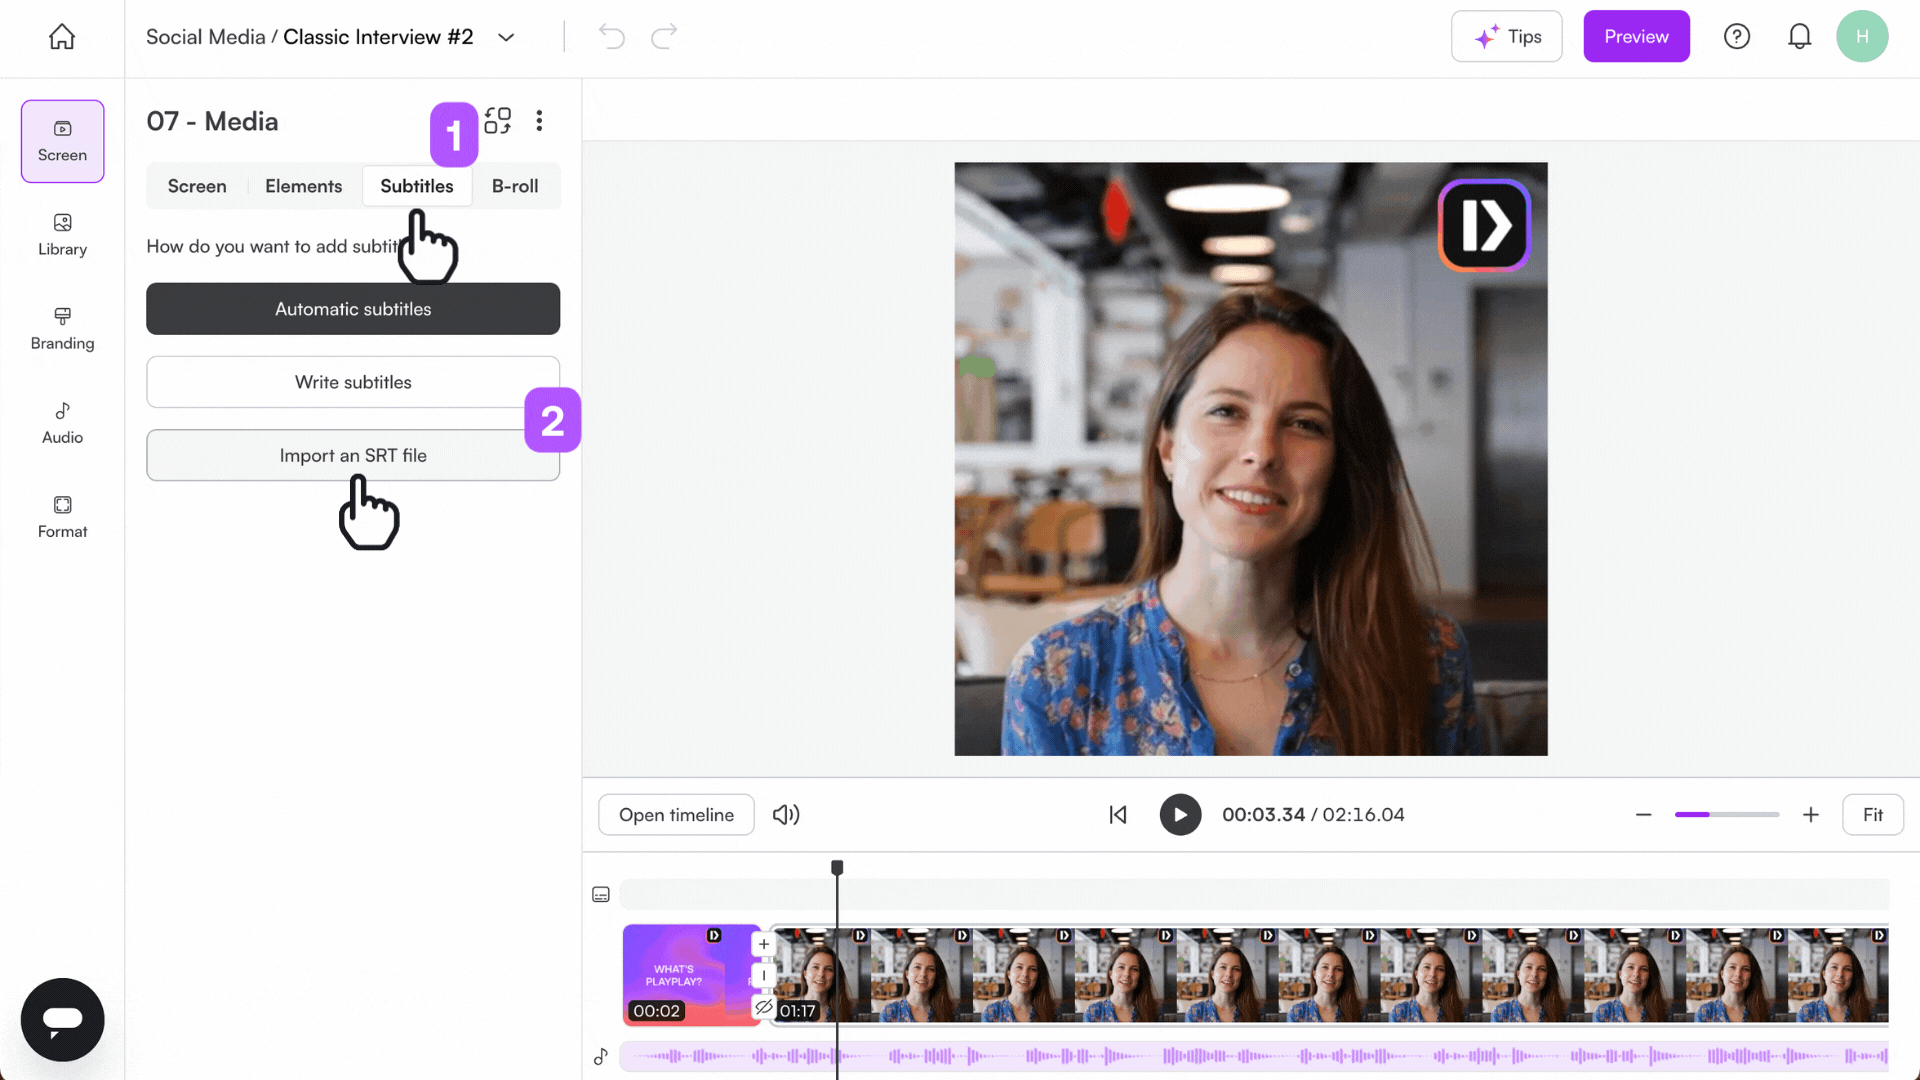
Task: Open help via the question mark icon
Action: (1737, 36)
